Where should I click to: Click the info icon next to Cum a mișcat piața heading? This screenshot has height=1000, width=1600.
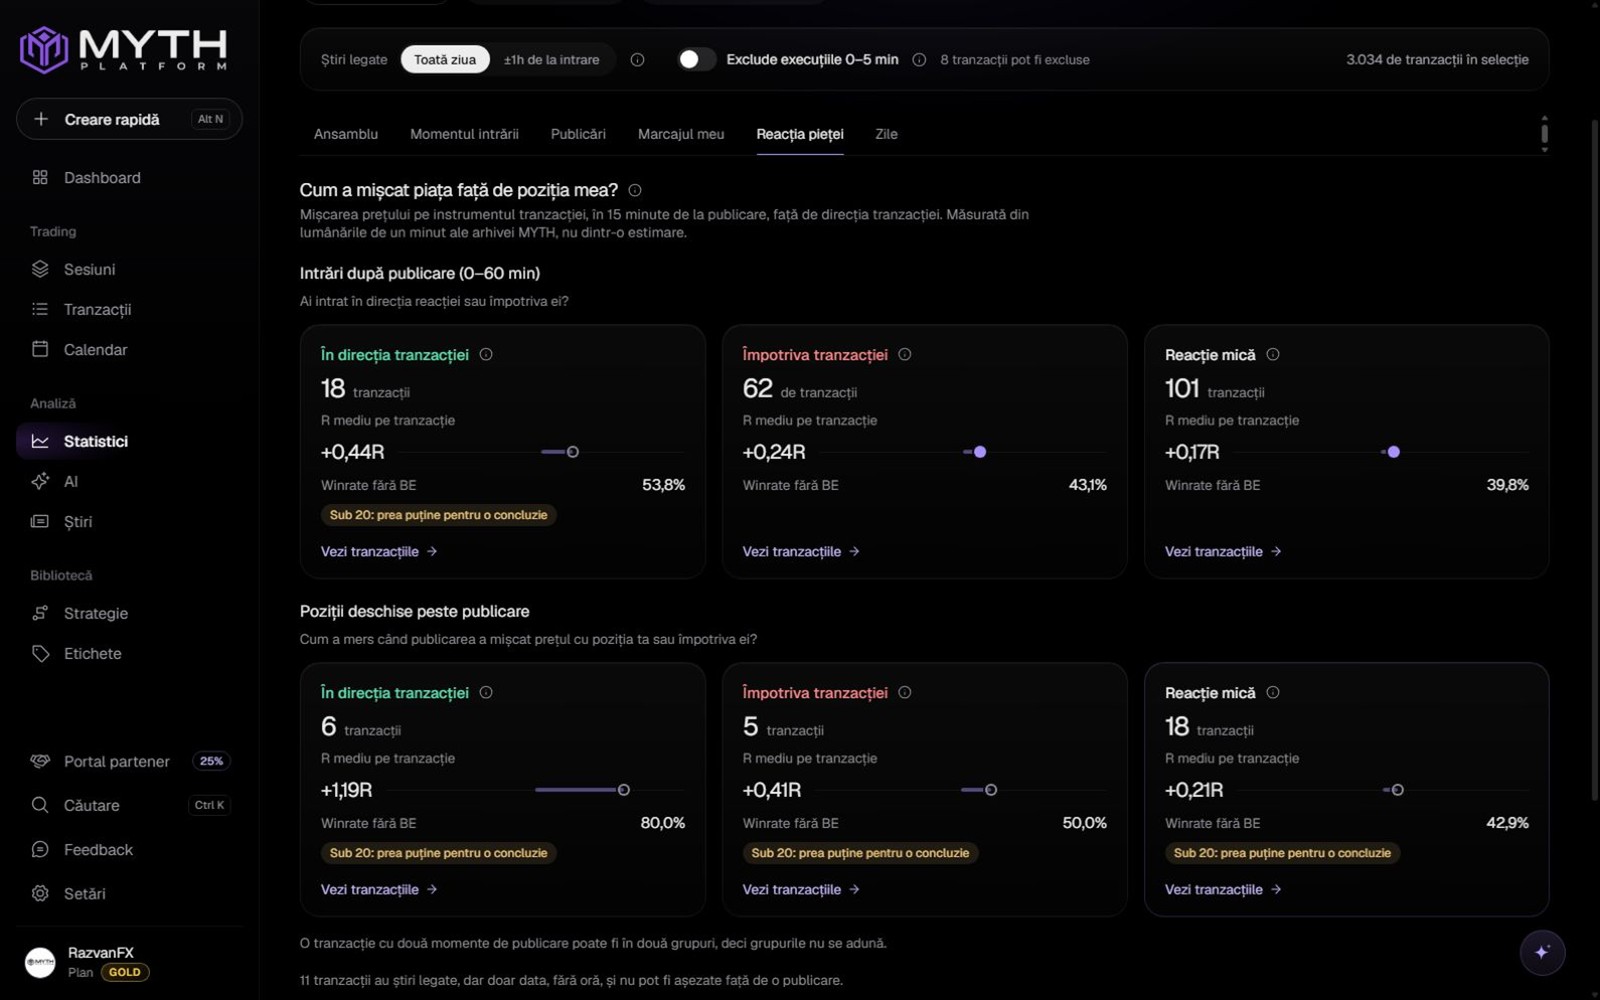click(635, 190)
